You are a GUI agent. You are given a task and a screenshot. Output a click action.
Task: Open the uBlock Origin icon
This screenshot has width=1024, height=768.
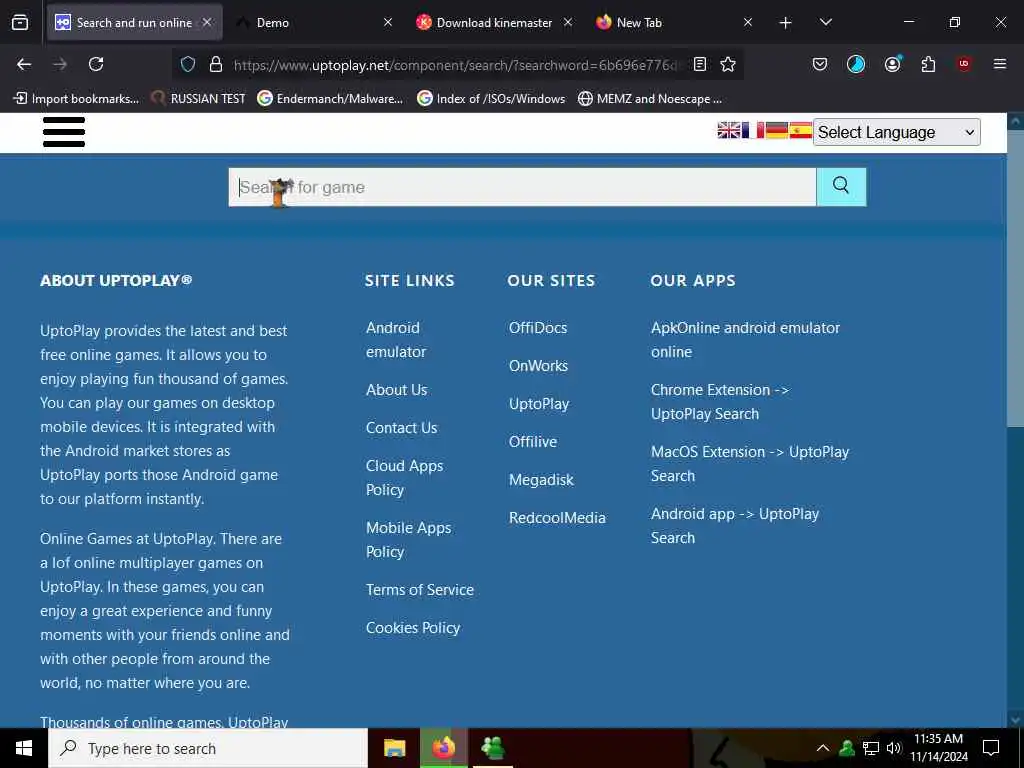(x=964, y=64)
